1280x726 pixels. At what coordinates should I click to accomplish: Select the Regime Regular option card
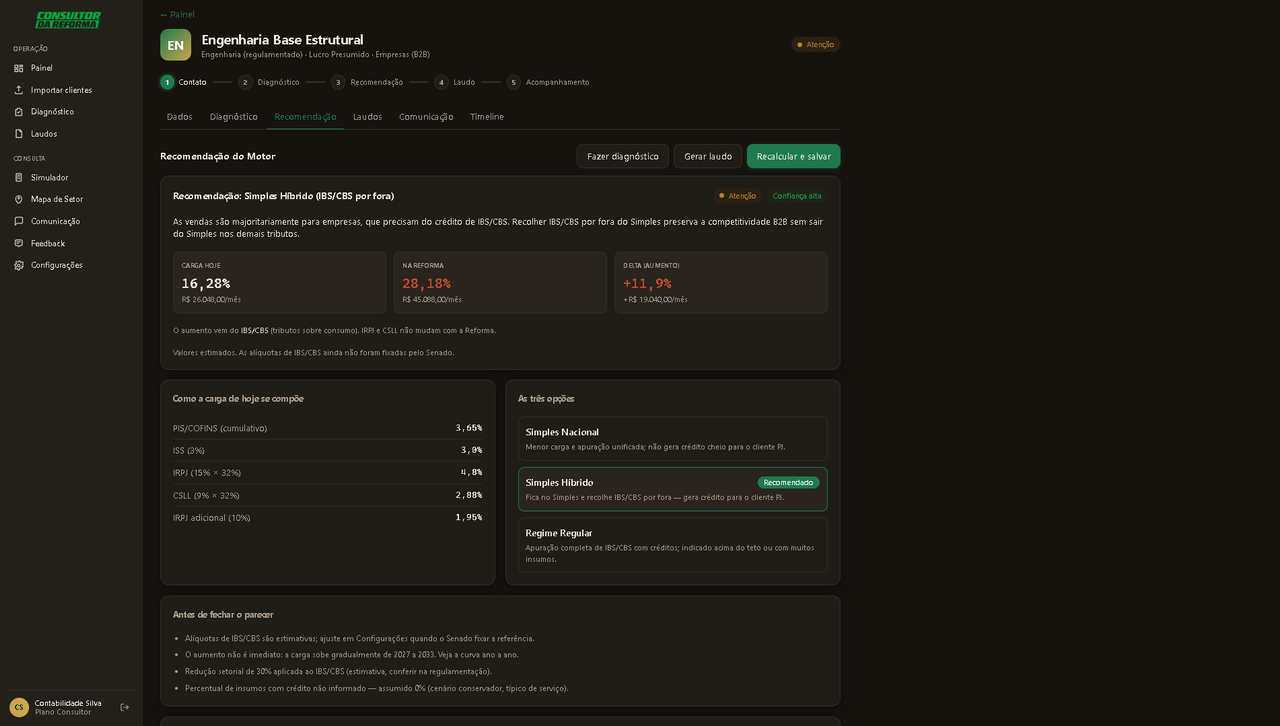[x=673, y=545]
